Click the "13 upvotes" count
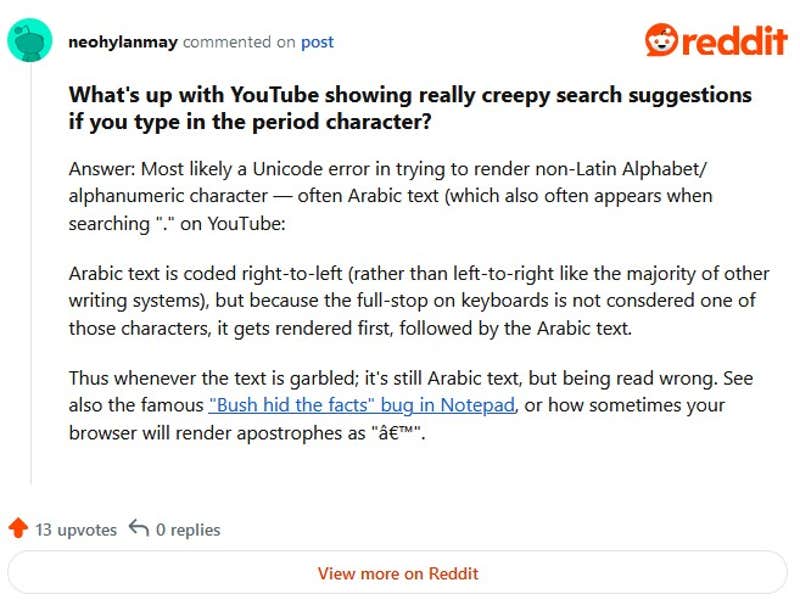800x605 pixels. tap(76, 530)
